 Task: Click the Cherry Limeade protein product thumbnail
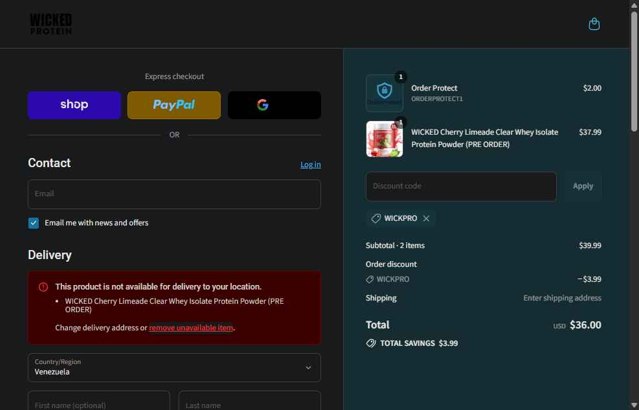pyautogui.click(x=384, y=139)
